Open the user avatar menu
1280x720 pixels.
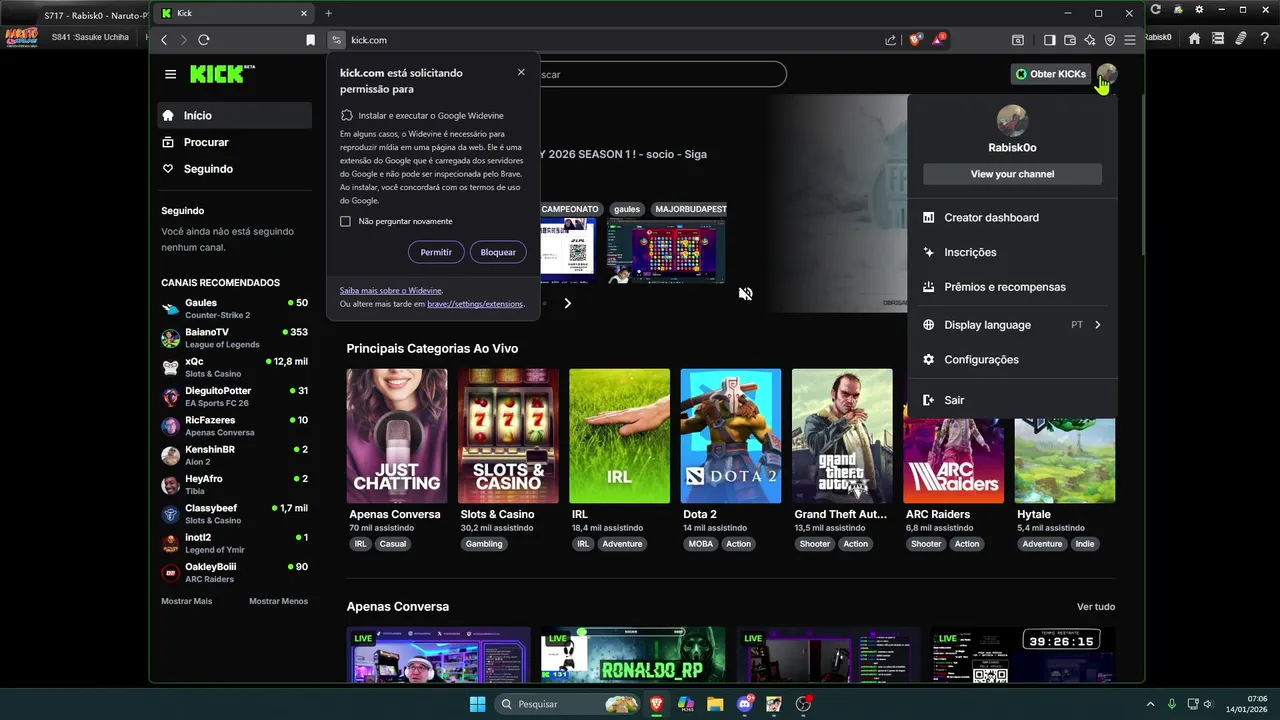[x=1106, y=74]
